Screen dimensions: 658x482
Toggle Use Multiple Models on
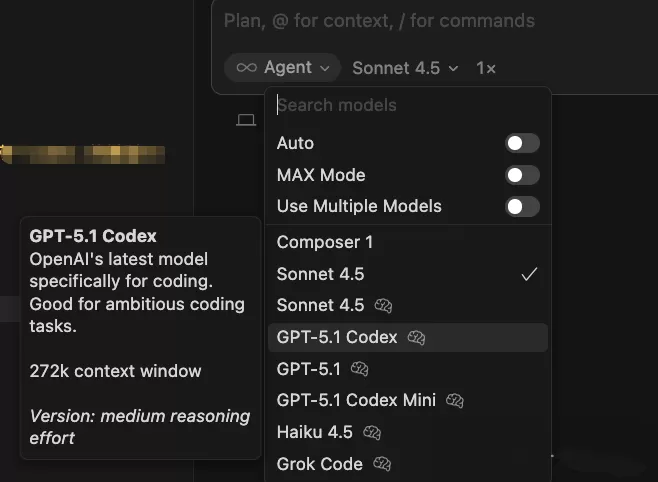click(x=522, y=206)
